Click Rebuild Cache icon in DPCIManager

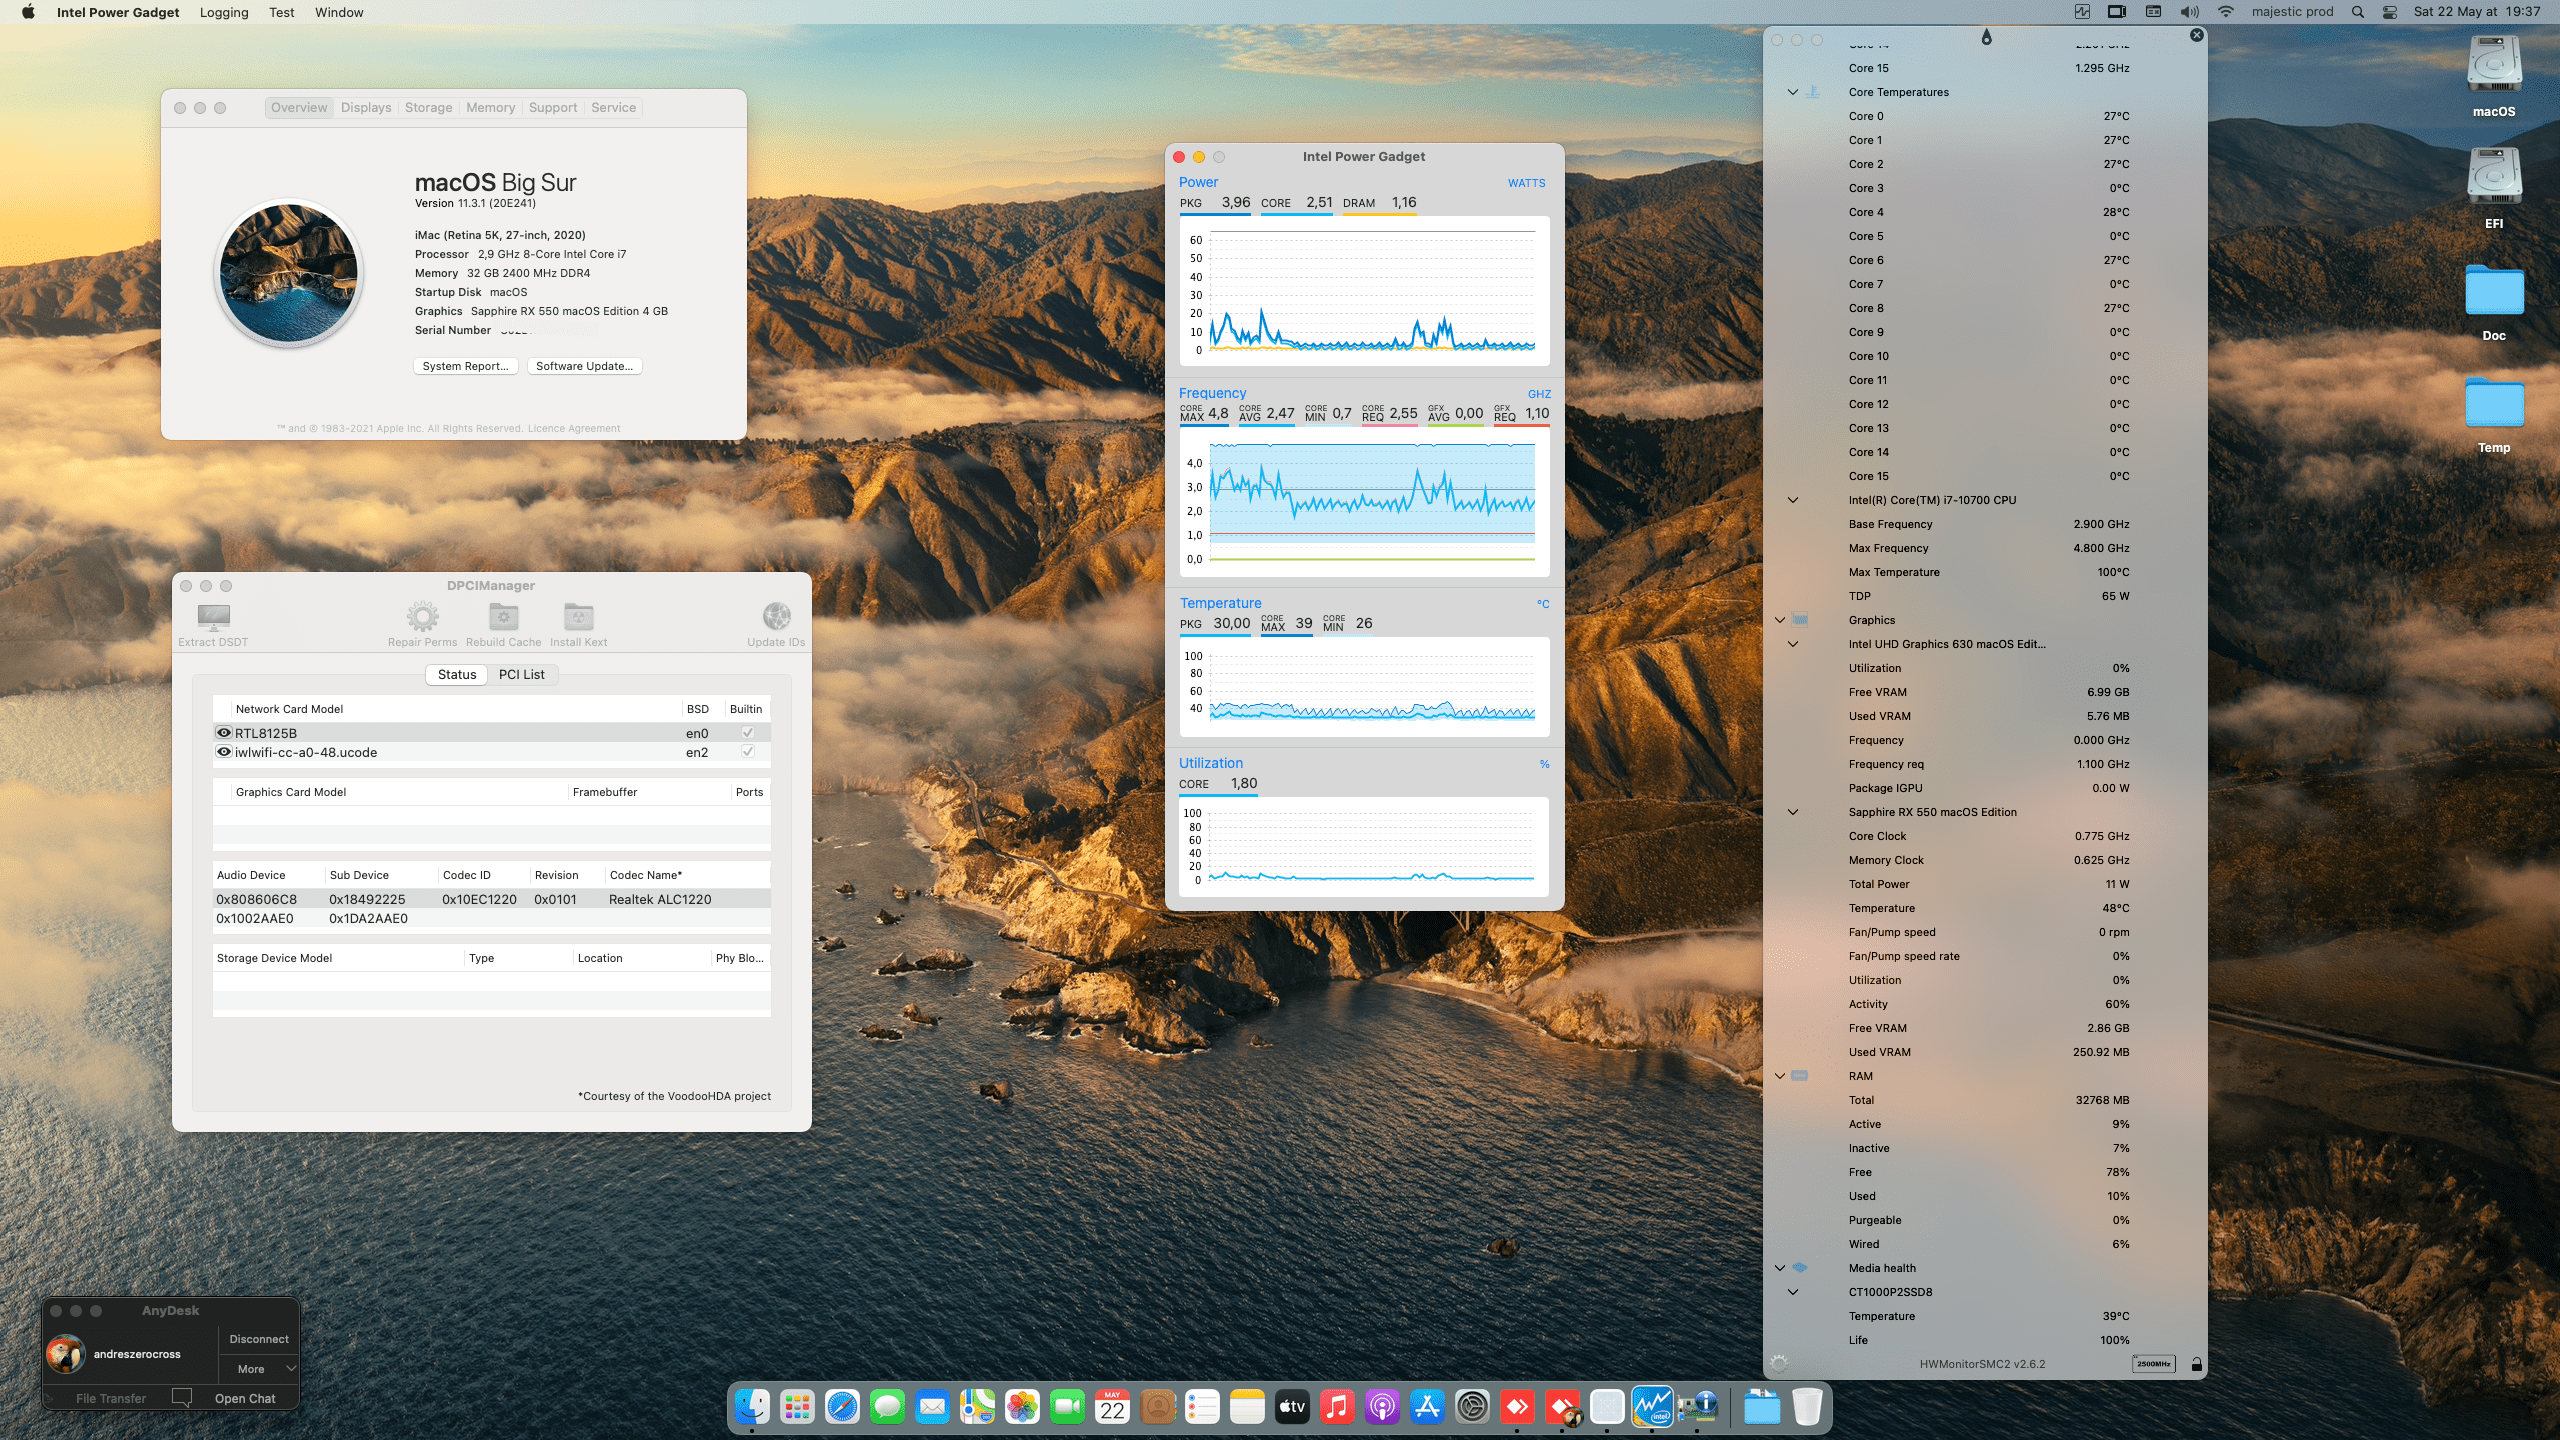click(503, 617)
